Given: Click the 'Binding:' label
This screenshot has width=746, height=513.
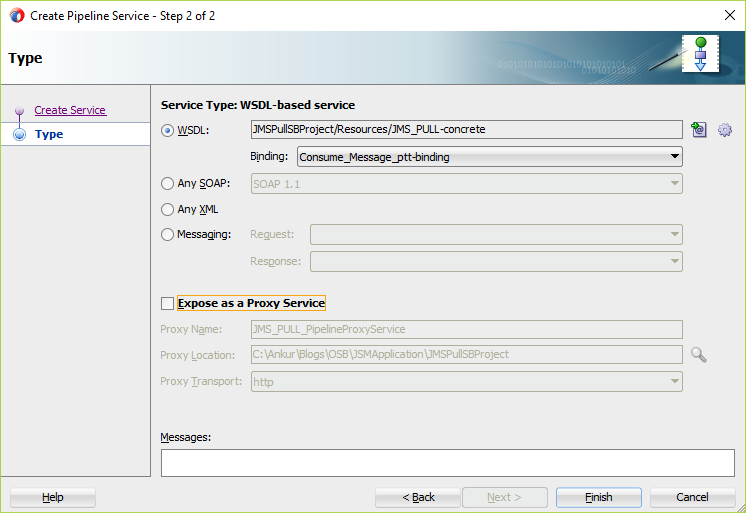Looking at the screenshot, I should pos(269,157).
